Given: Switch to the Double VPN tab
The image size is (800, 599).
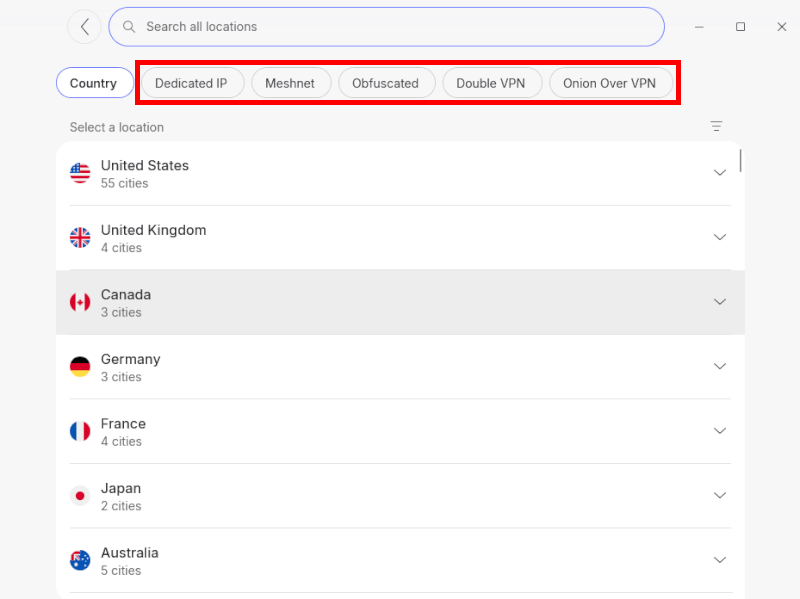Looking at the screenshot, I should [491, 83].
